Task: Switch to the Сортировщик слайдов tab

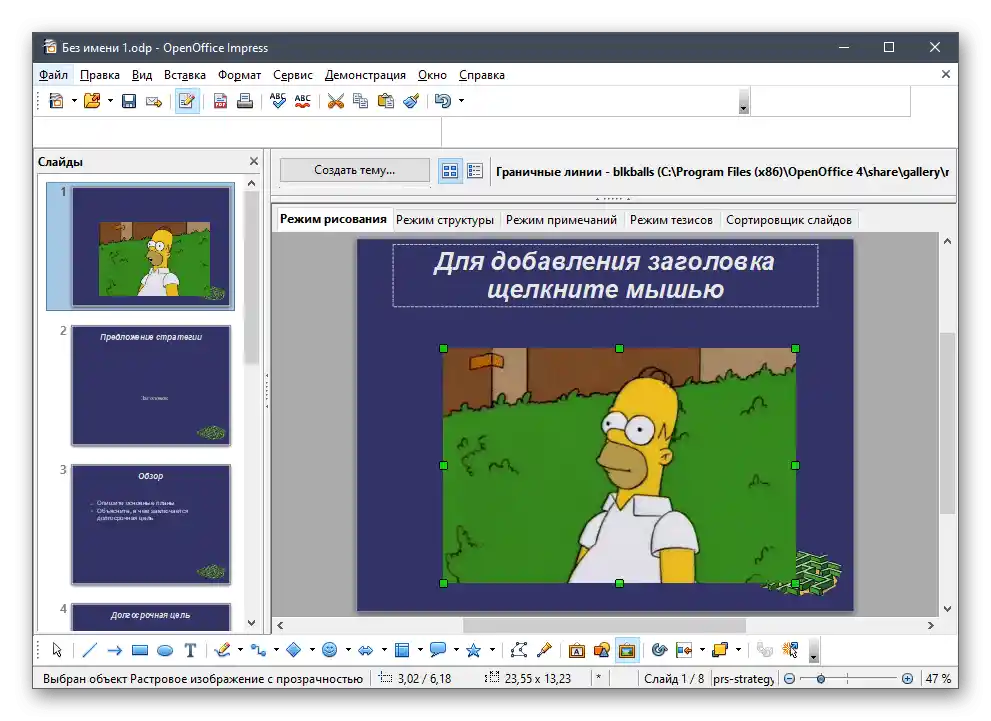Action: tap(788, 220)
